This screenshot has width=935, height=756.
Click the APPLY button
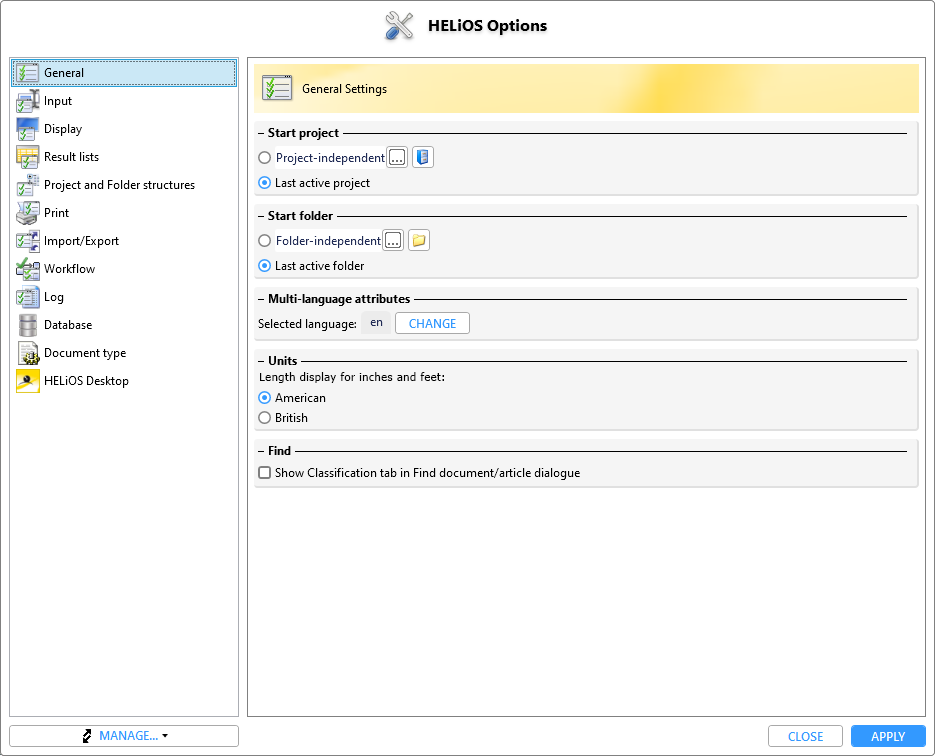[888, 736]
